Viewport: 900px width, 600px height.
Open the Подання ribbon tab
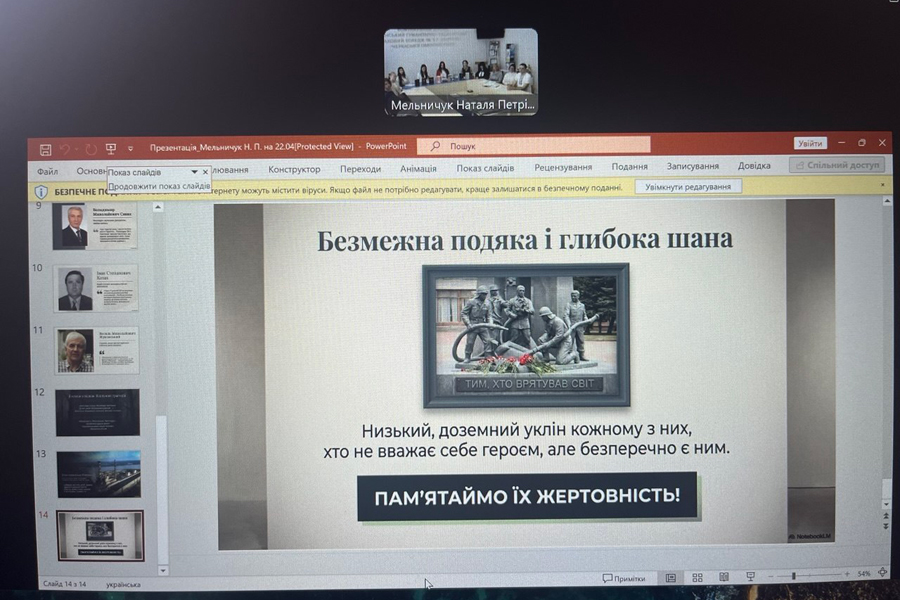(x=629, y=167)
